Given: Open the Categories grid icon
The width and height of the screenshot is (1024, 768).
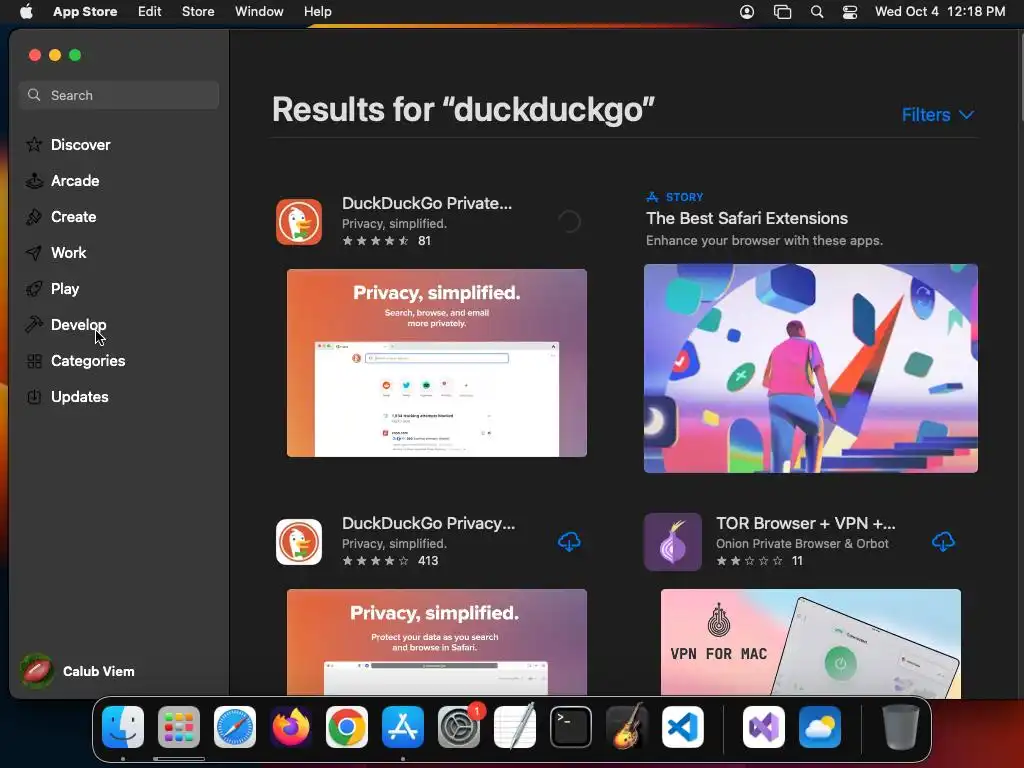Looking at the screenshot, I should [34, 360].
